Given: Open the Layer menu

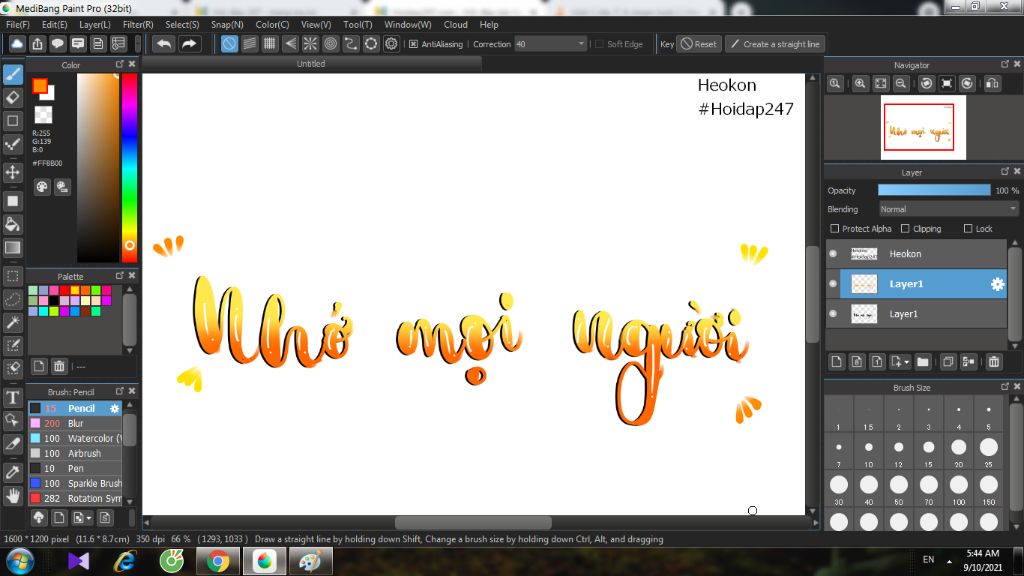Looking at the screenshot, I should click(x=95, y=25).
